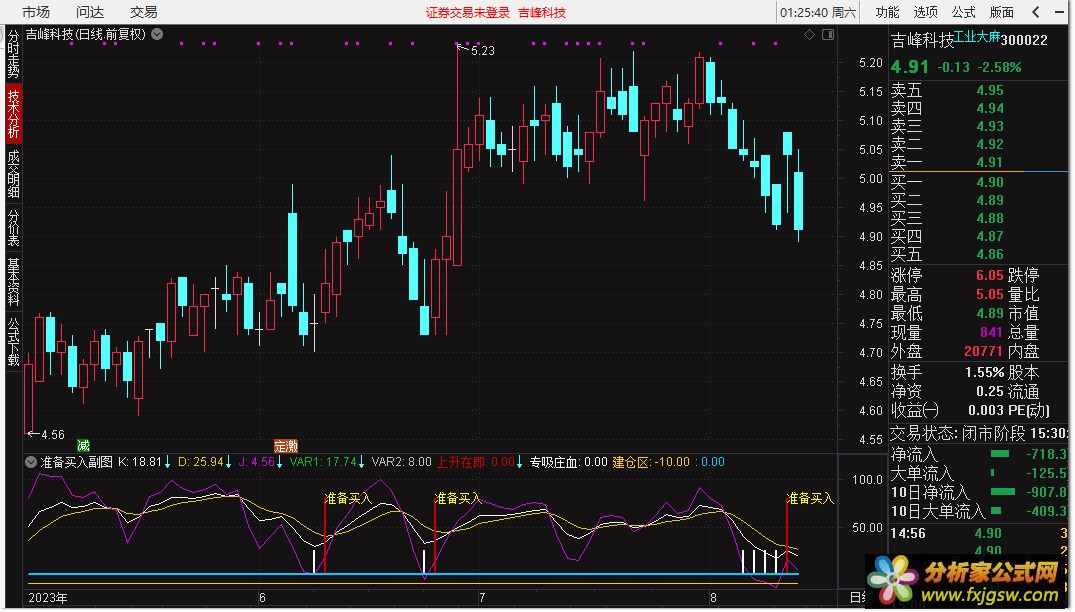Viewport: 1075px width, 612px height.
Task: Click the -2.58% change value
Action: pyautogui.click(x=999, y=67)
